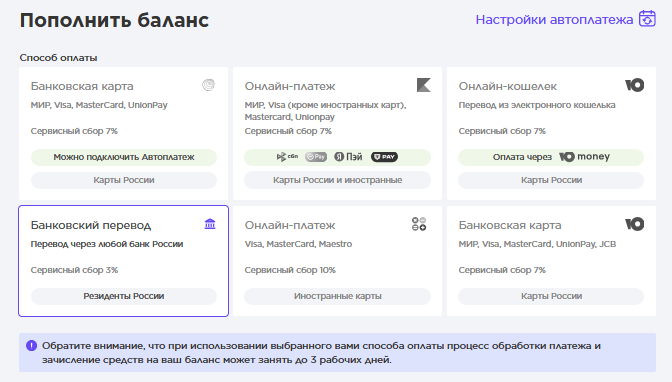Click the text МИР, Visa, MasterCard, UnionPay, JCB
The image size is (672, 382).
pos(537,244)
